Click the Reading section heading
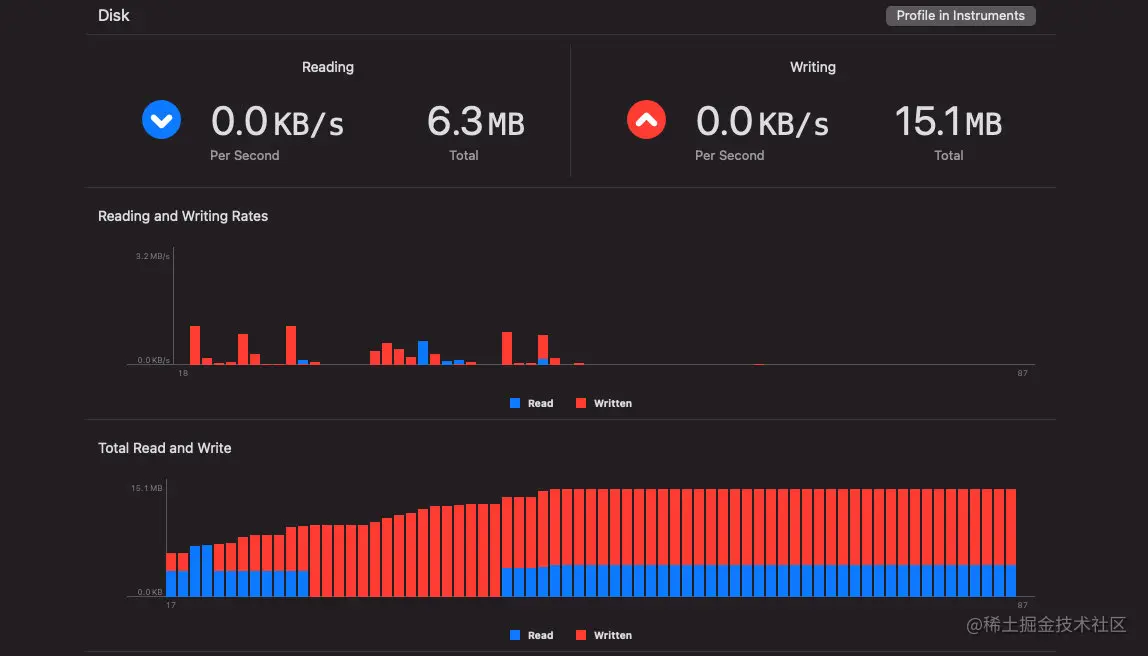This screenshot has width=1148, height=656. click(x=328, y=67)
